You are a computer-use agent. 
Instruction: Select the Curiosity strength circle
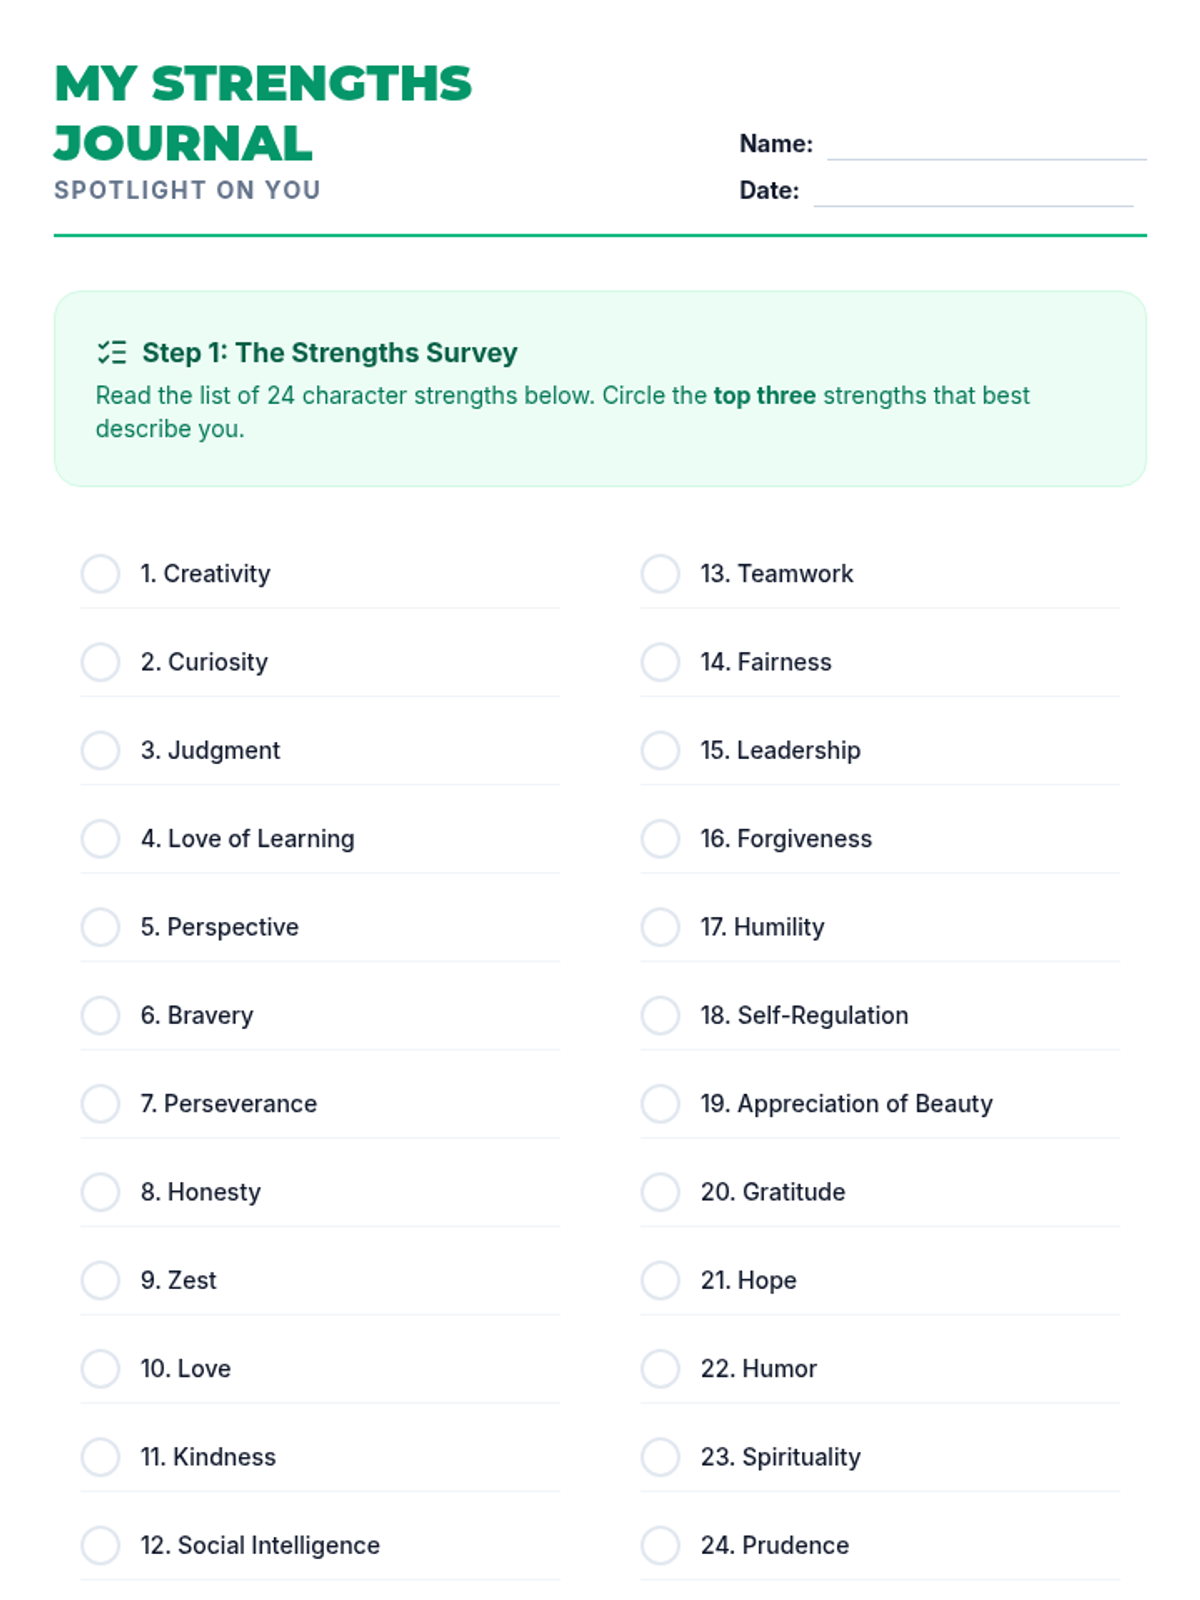(100, 662)
